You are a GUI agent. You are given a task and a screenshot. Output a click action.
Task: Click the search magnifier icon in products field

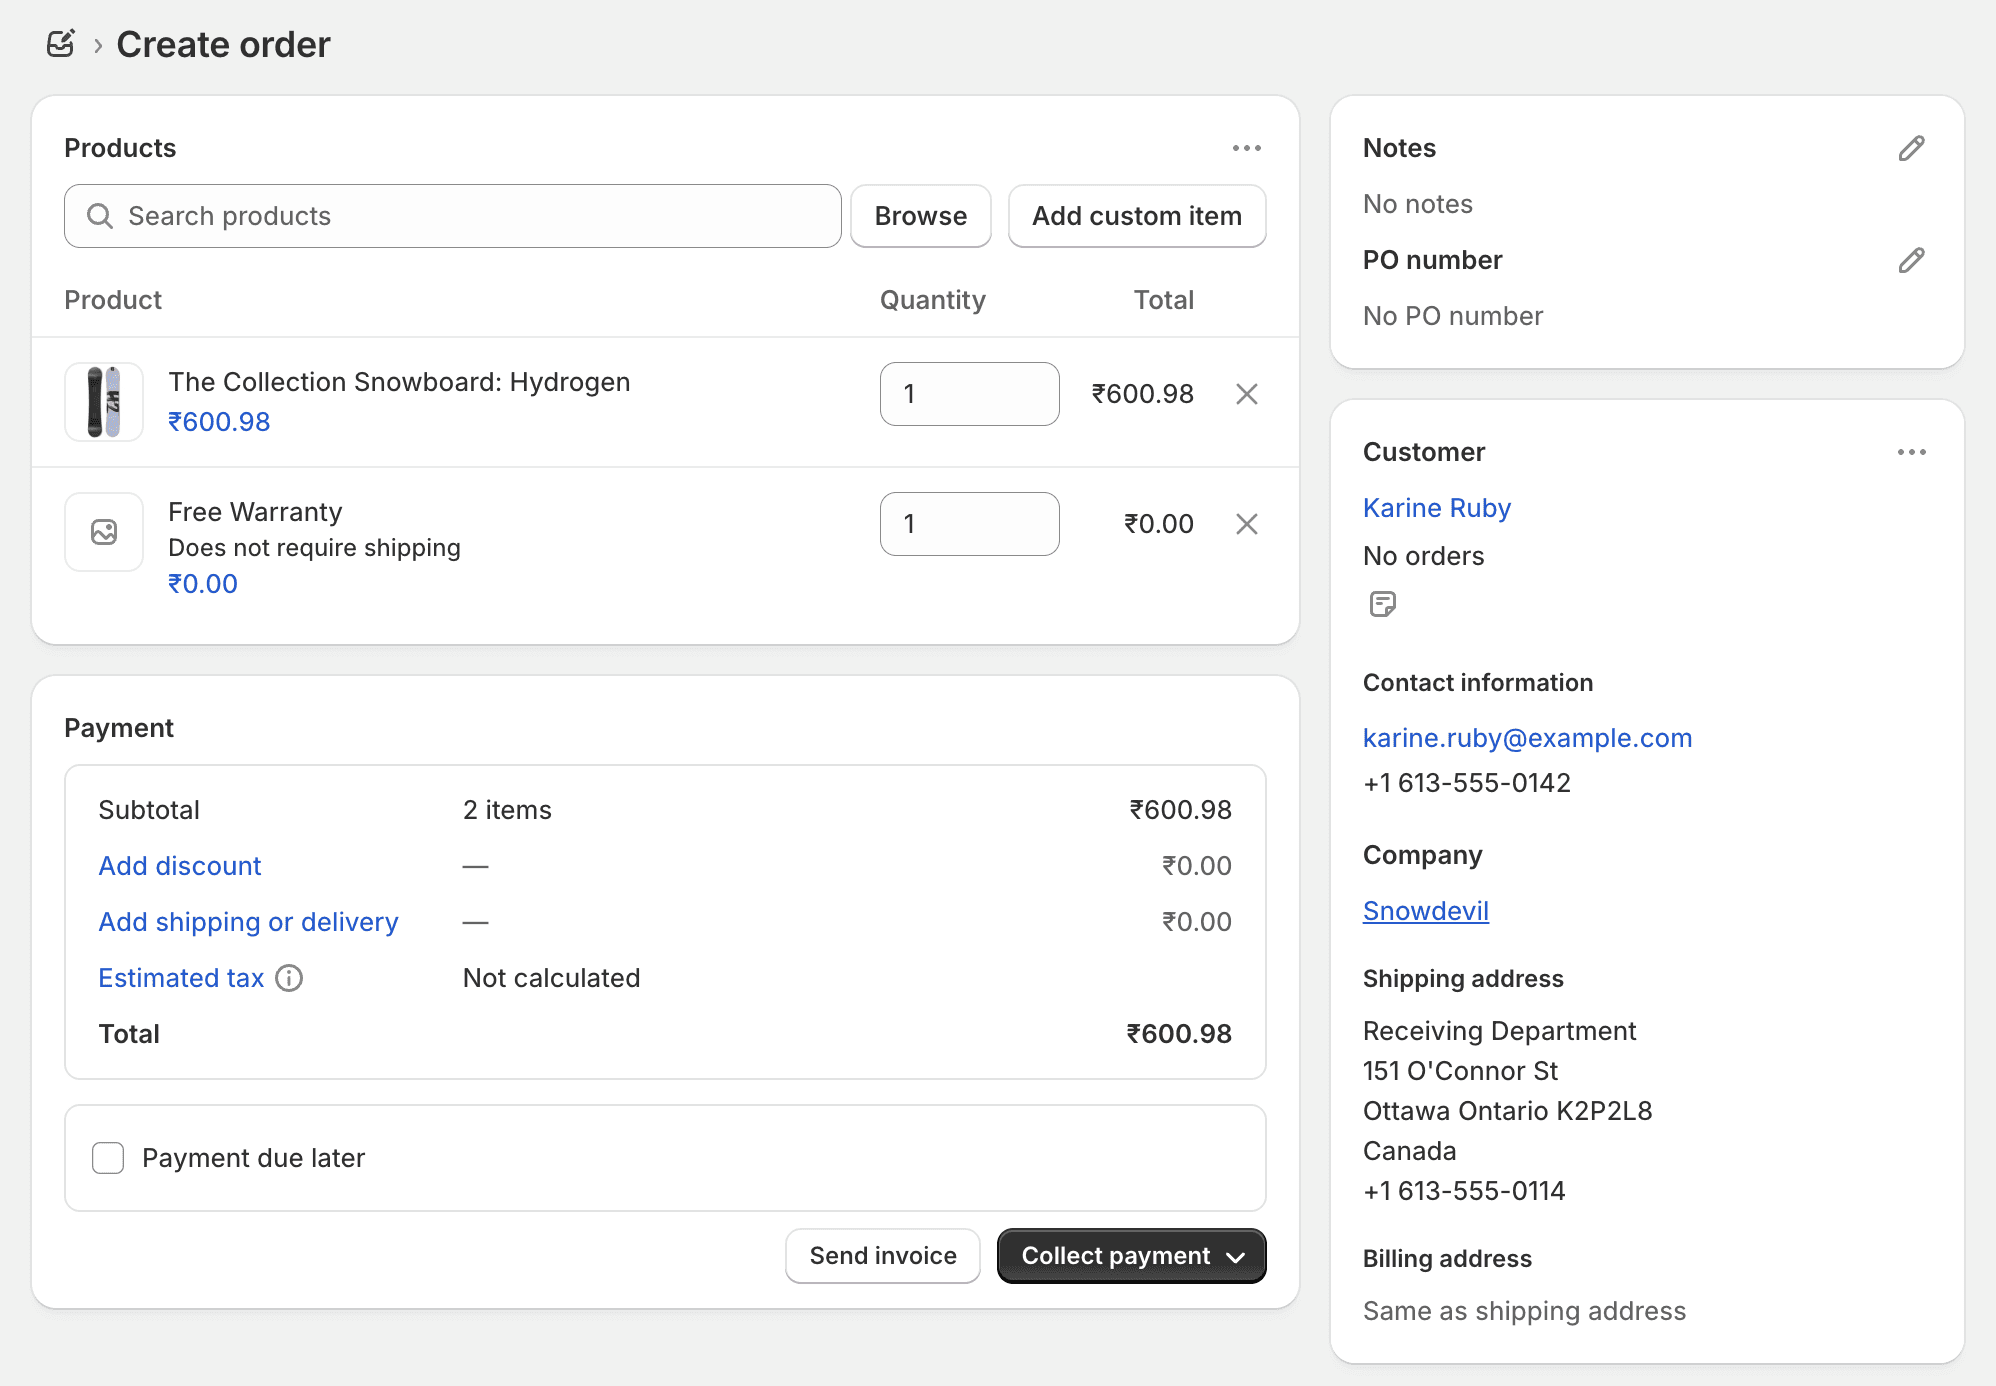click(100, 216)
